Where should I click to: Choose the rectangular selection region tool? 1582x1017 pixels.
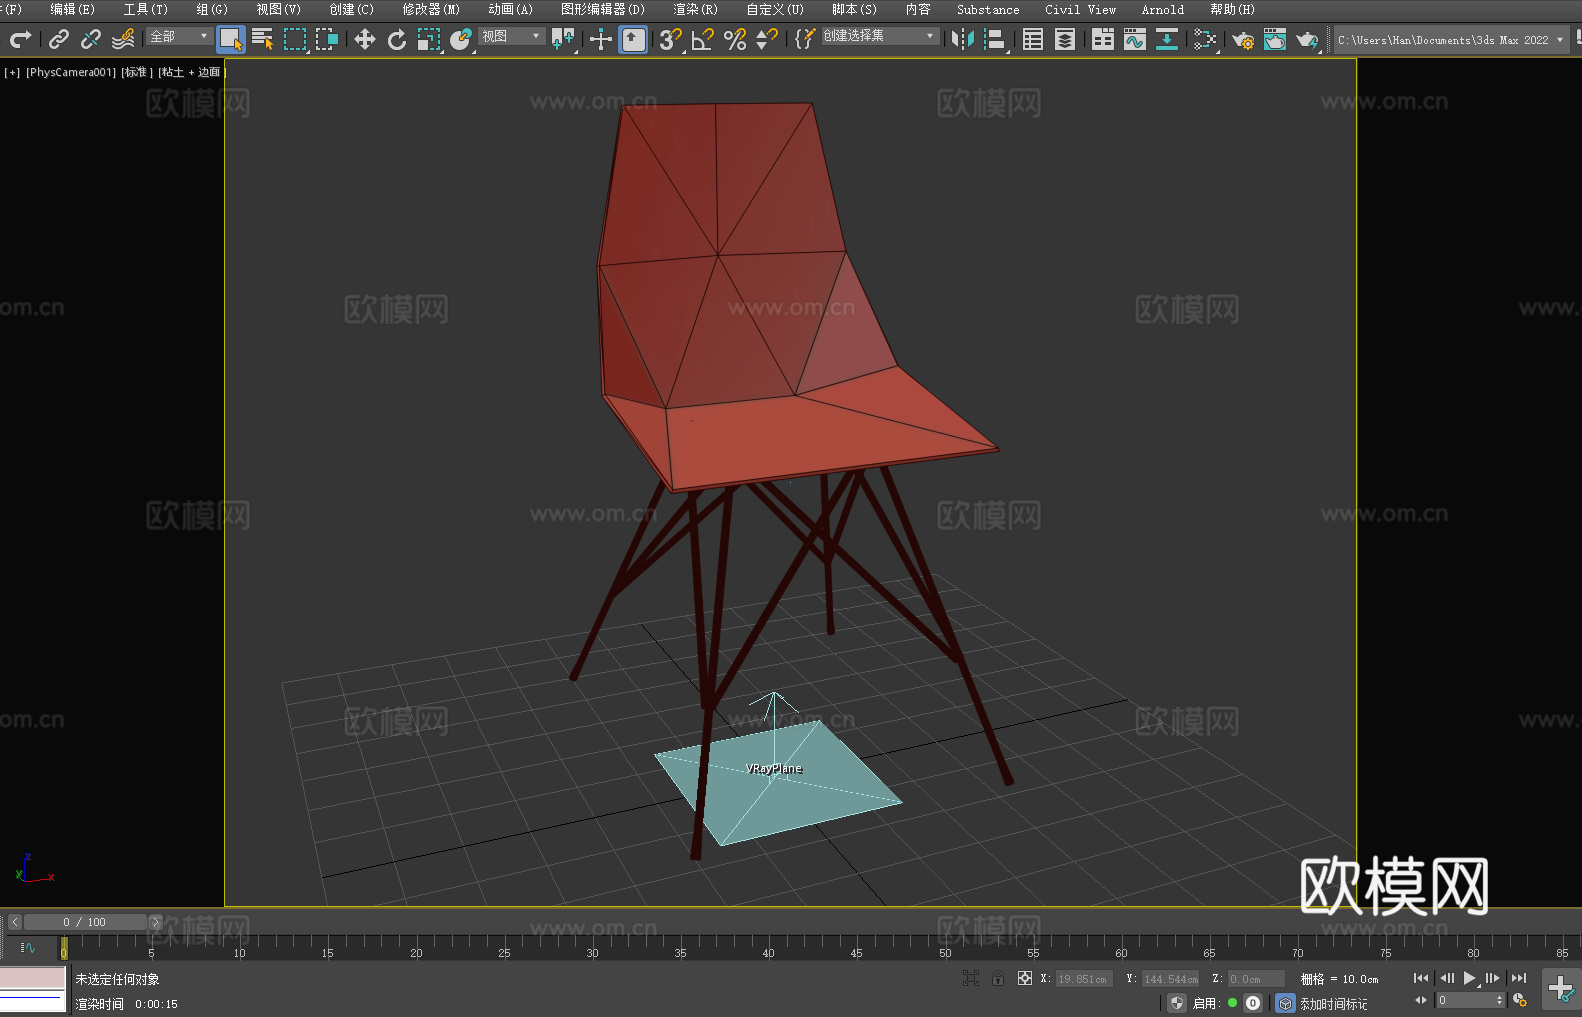coord(295,39)
